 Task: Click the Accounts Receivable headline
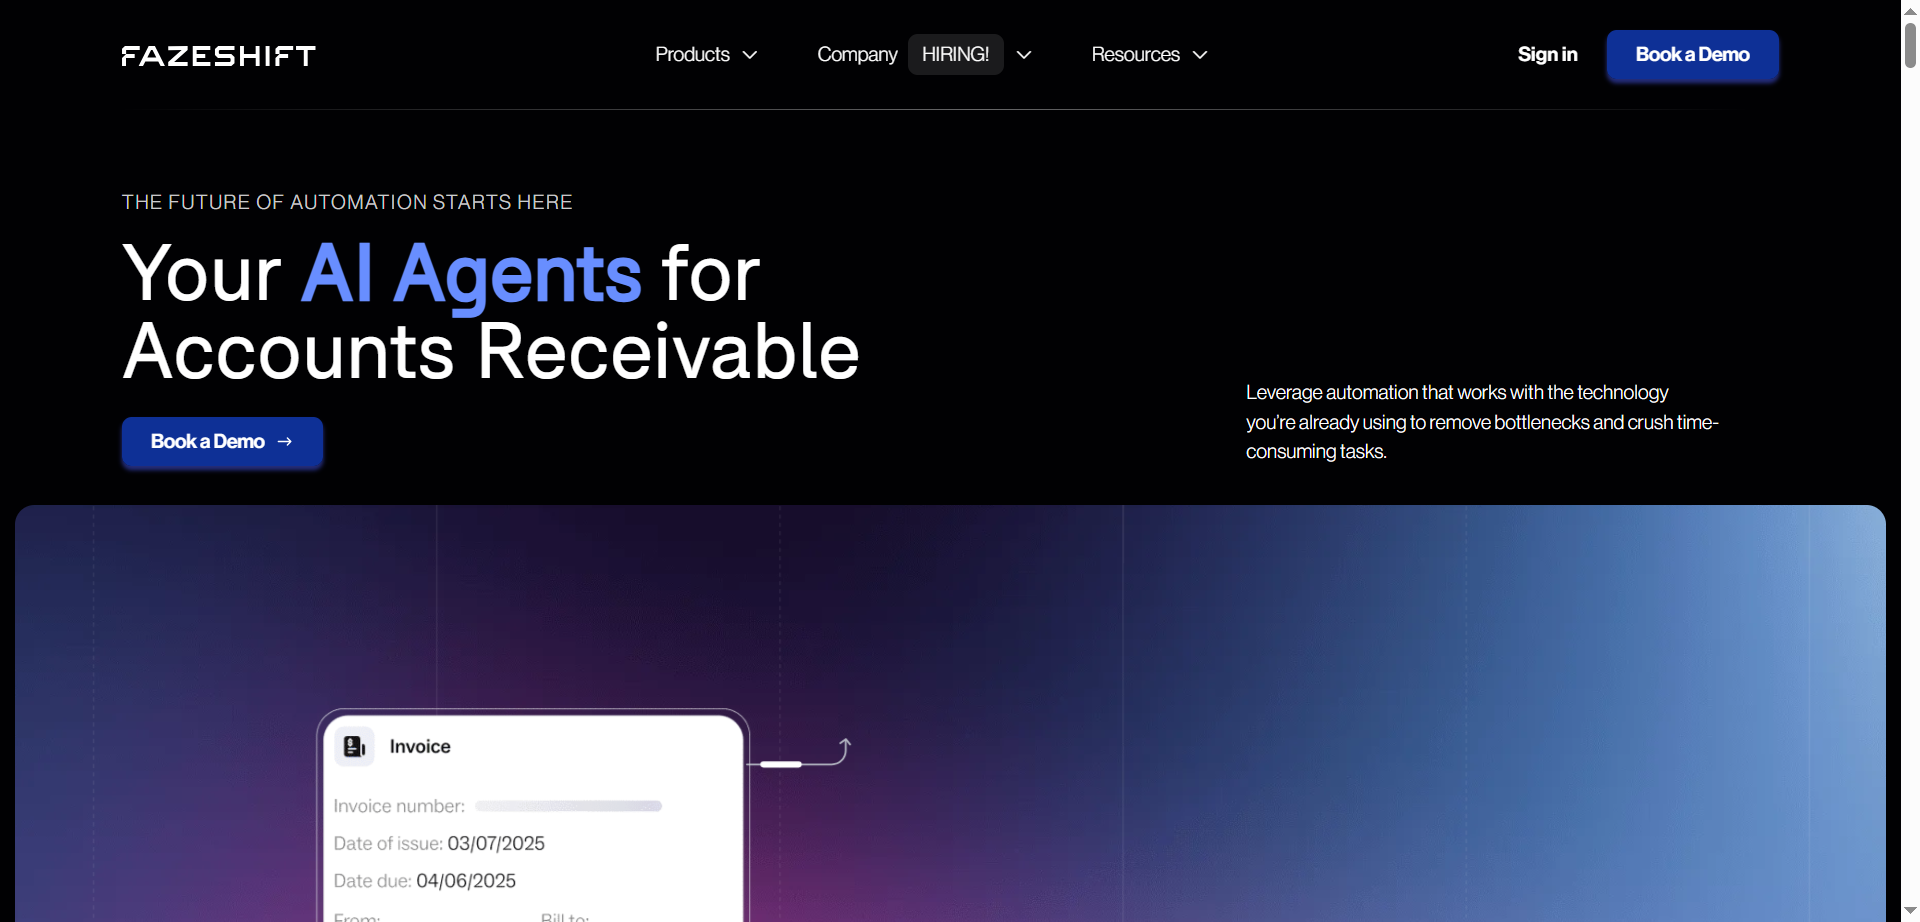pyautogui.click(x=491, y=352)
